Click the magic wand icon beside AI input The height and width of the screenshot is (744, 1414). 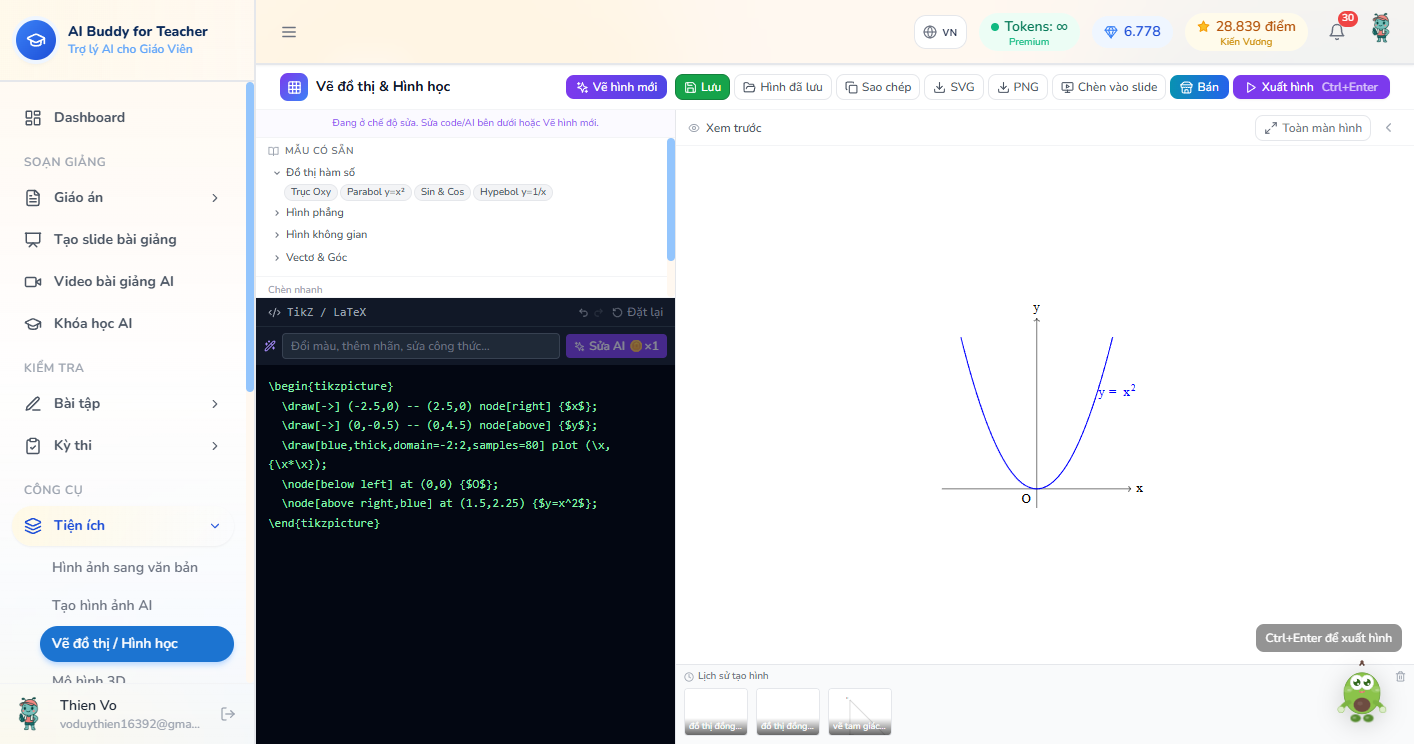tap(270, 346)
